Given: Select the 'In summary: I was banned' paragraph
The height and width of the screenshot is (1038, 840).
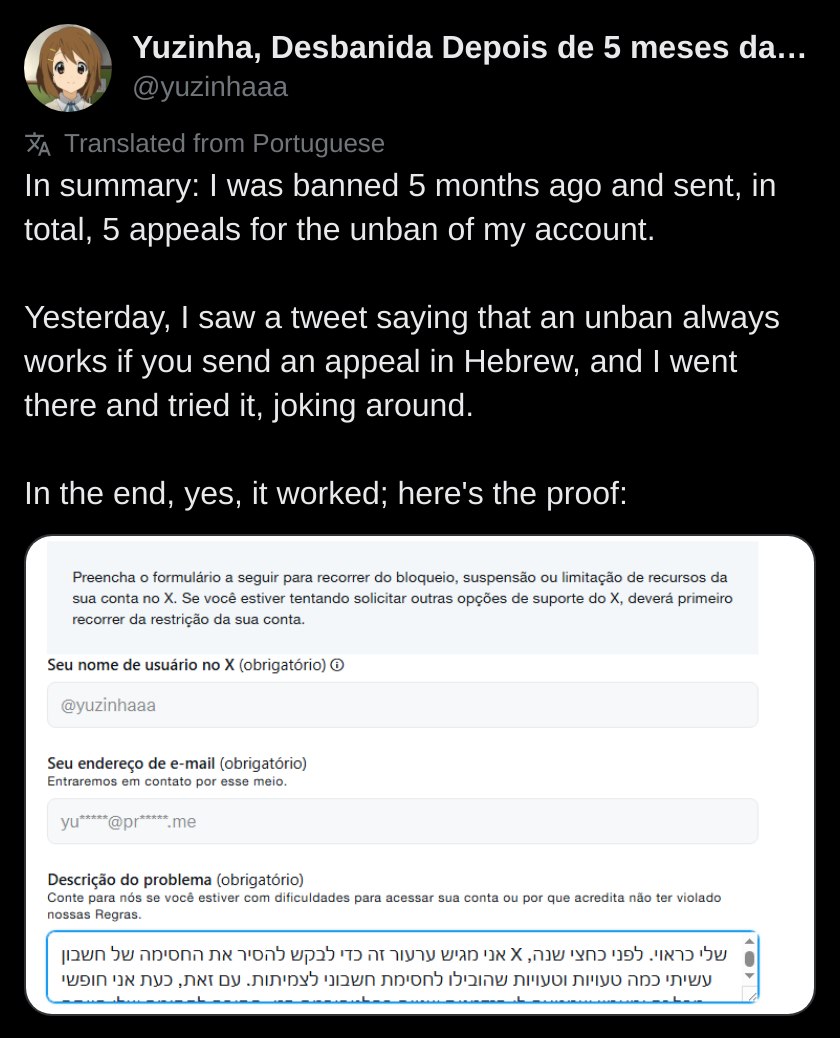Looking at the screenshot, I should click(400, 207).
